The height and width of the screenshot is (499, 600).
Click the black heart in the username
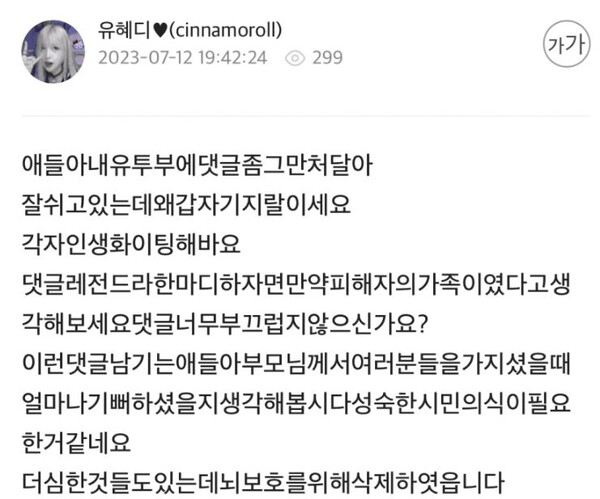[x=160, y=31]
